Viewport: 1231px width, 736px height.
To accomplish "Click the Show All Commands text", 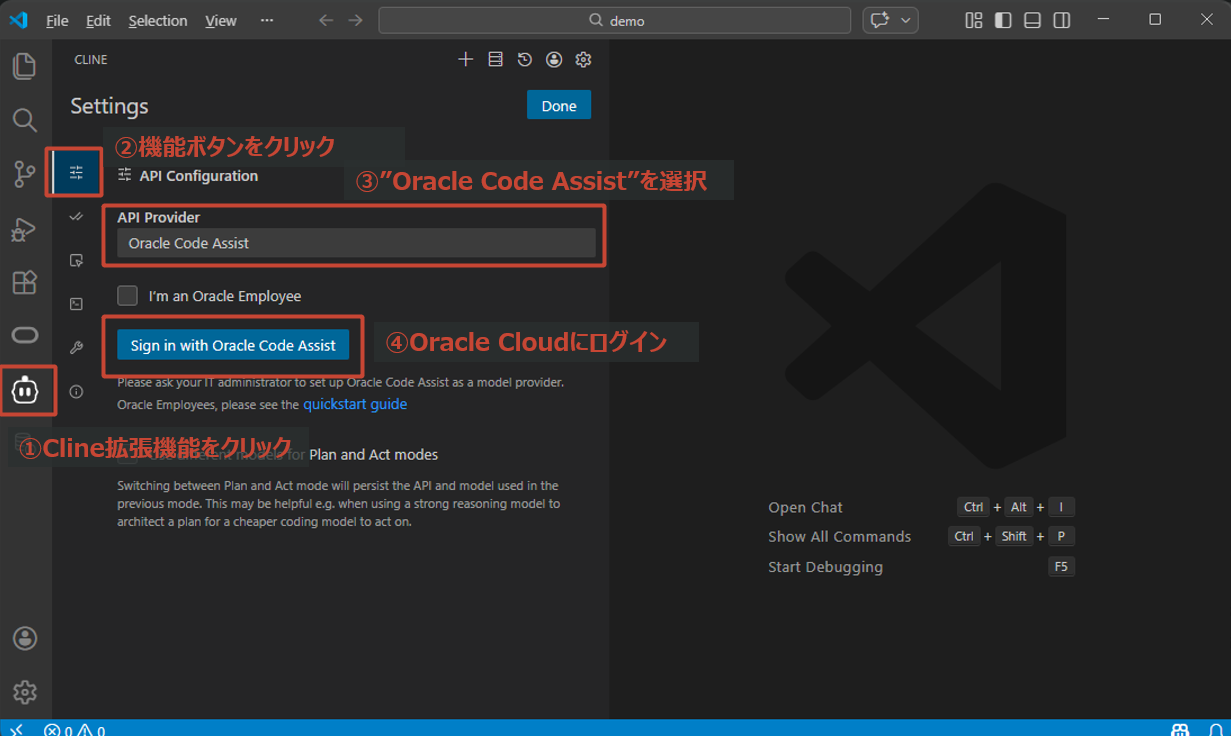I will coord(839,536).
